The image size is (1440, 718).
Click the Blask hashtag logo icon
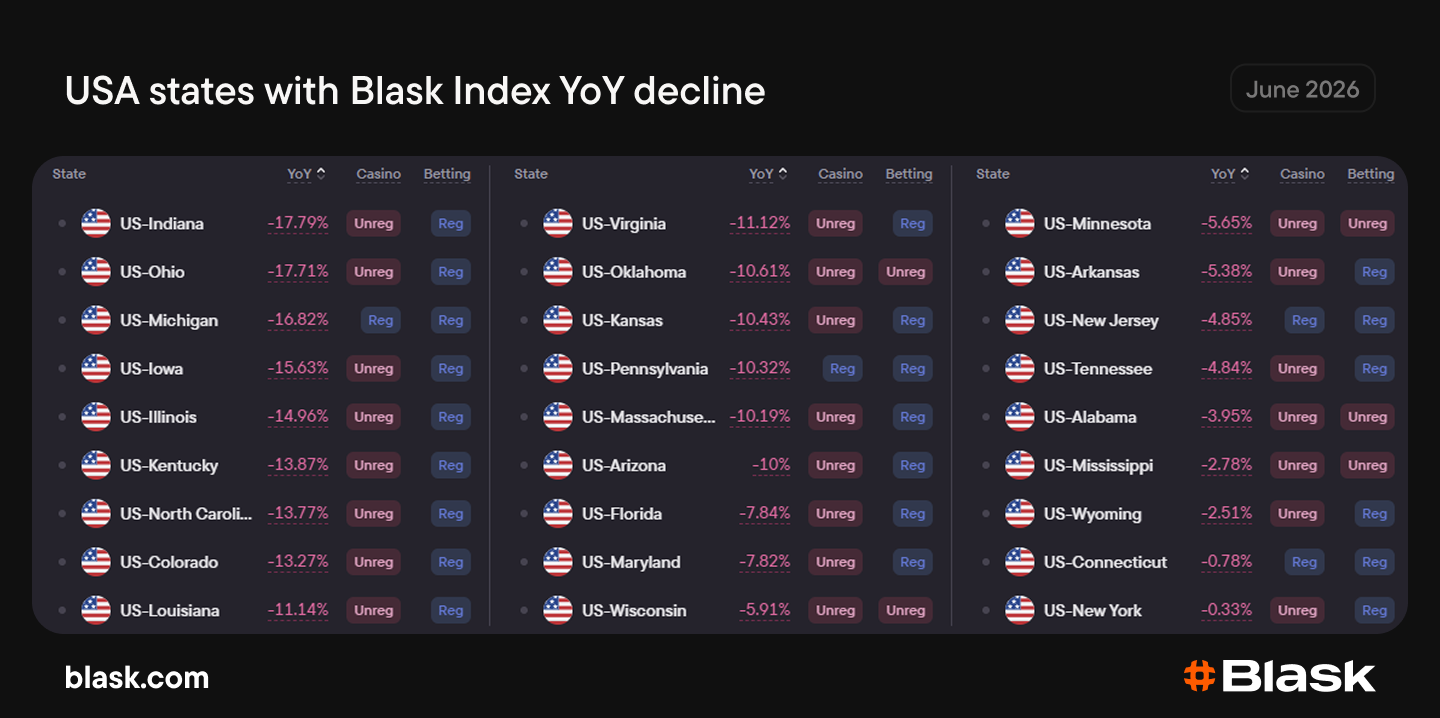pyautogui.click(x=1199, y=676)
